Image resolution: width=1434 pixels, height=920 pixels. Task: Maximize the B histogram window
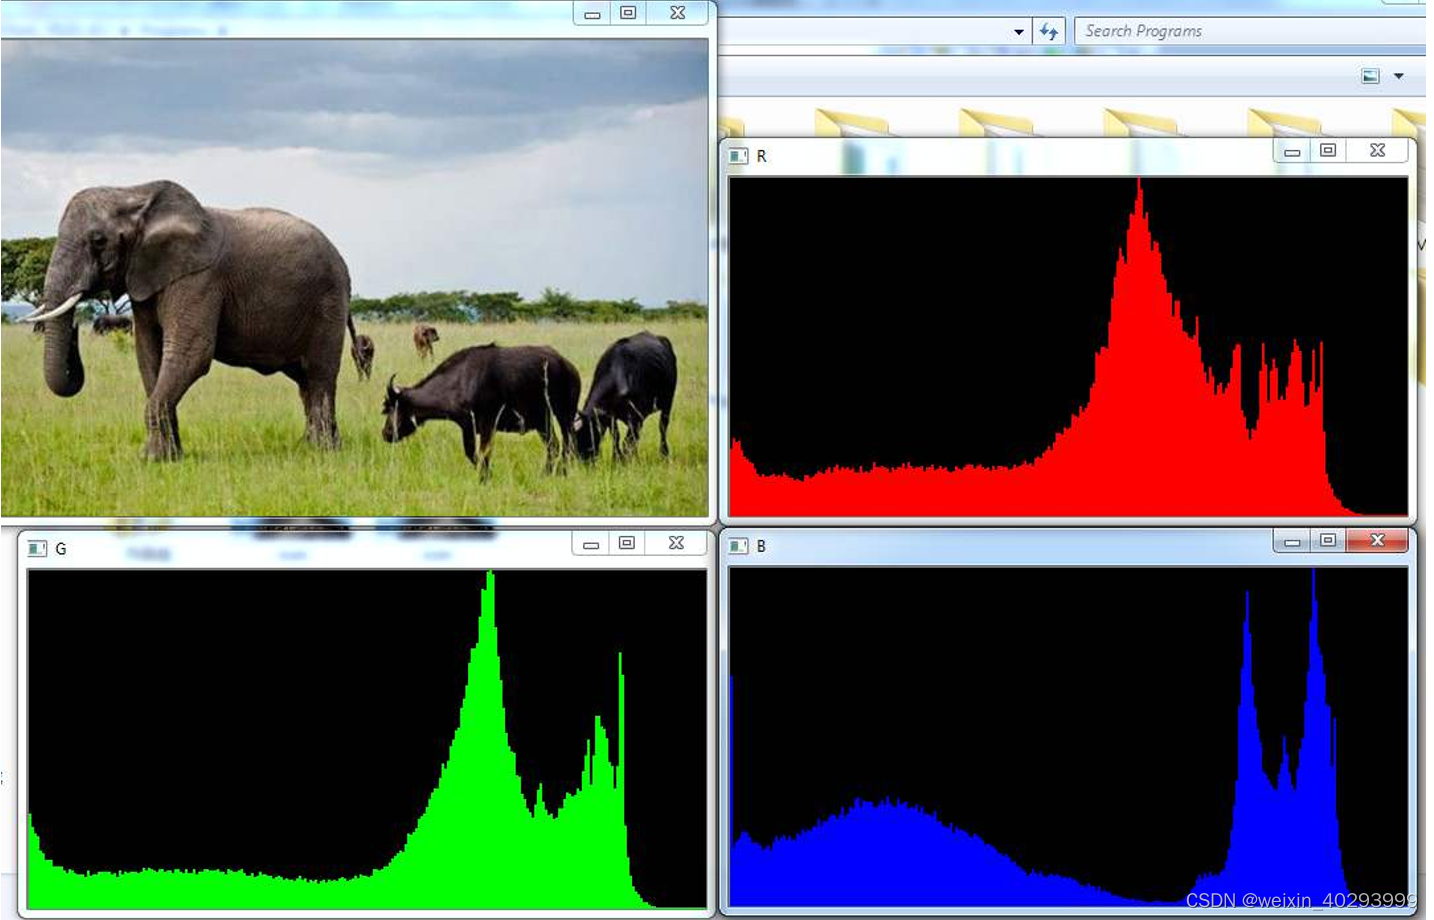(x=1328, y=541)
